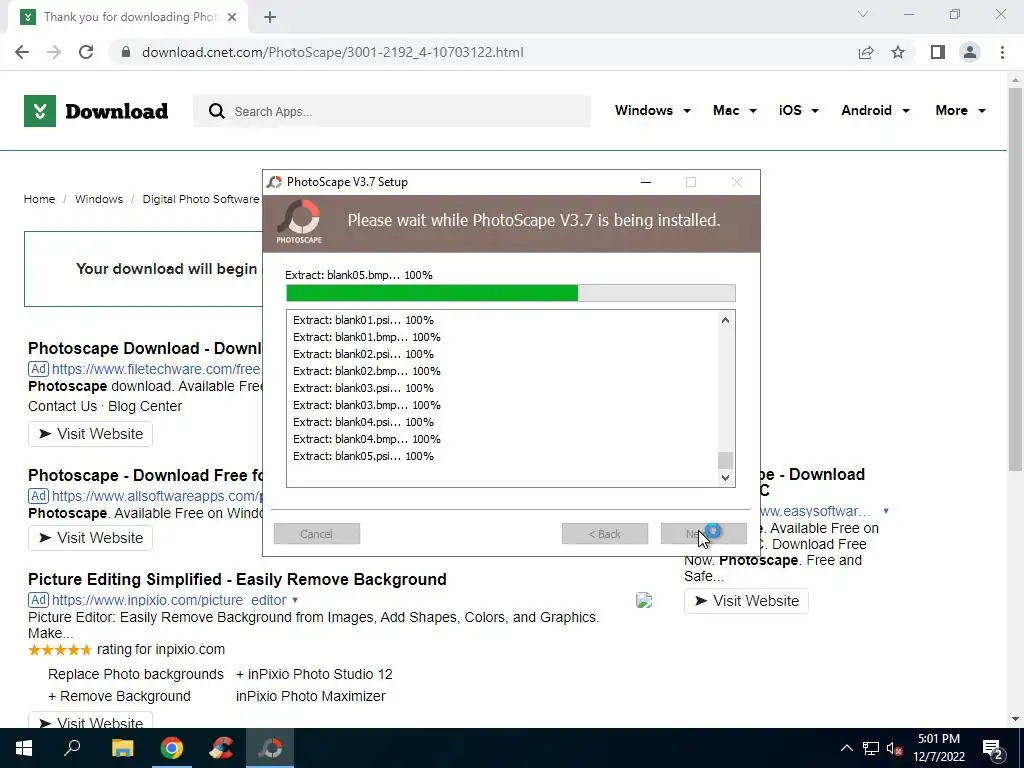Click '< Back' in PhotoScape setup
This screenshot has height=768, width=1024.
pyautogui.click(x=605, y=534)
